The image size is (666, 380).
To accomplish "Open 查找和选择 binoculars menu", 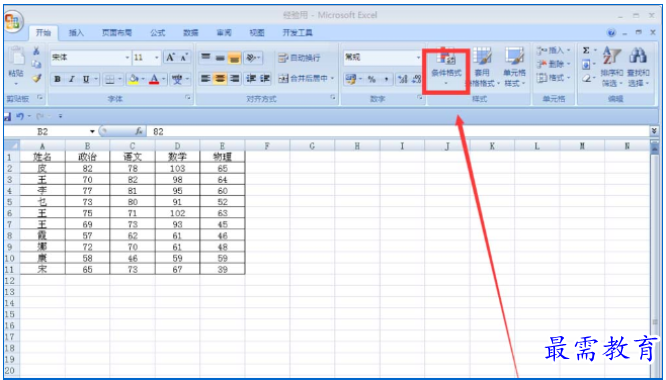I will coord(638,68).
